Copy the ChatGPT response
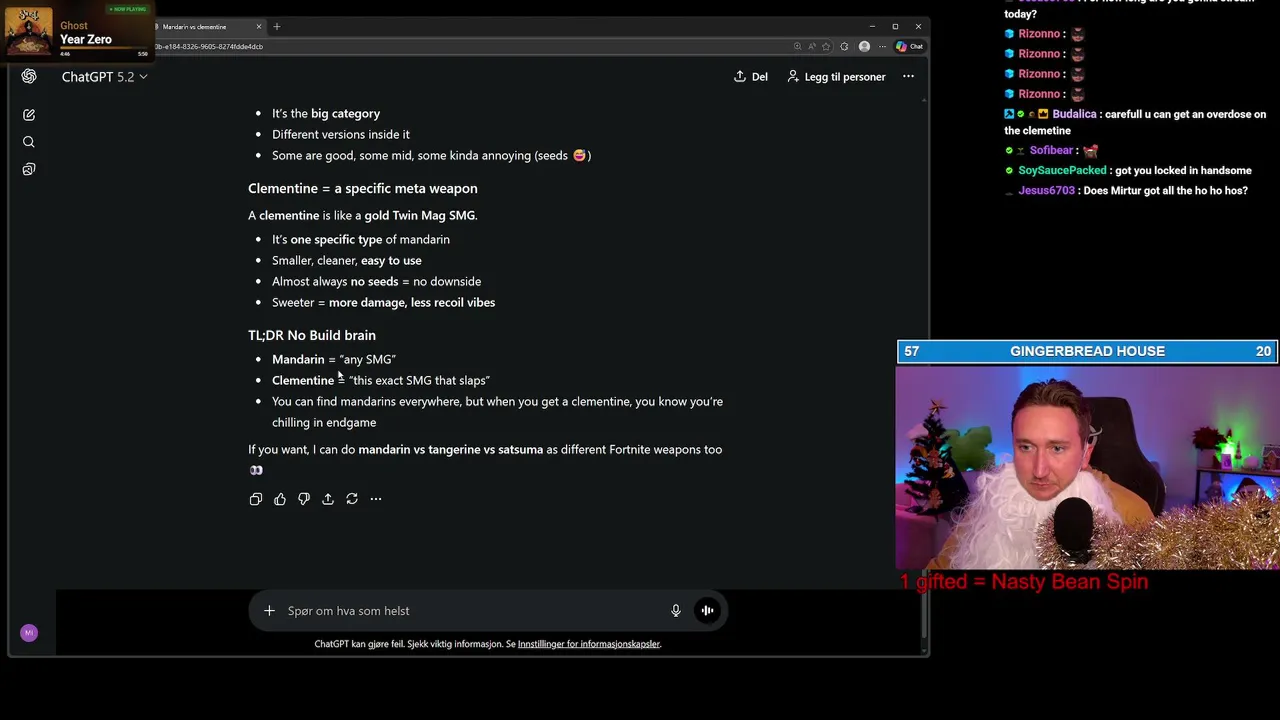This screenshot has height=720, width=1280. click(256, 499)
